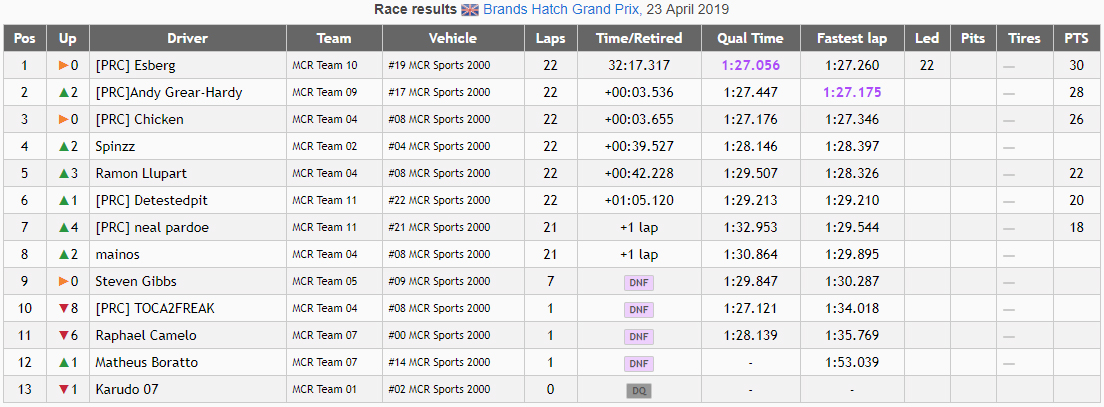Select driver name Ramon Llupart
The height and width of the screenshot is (407, 1104).
tap(142, 173)
